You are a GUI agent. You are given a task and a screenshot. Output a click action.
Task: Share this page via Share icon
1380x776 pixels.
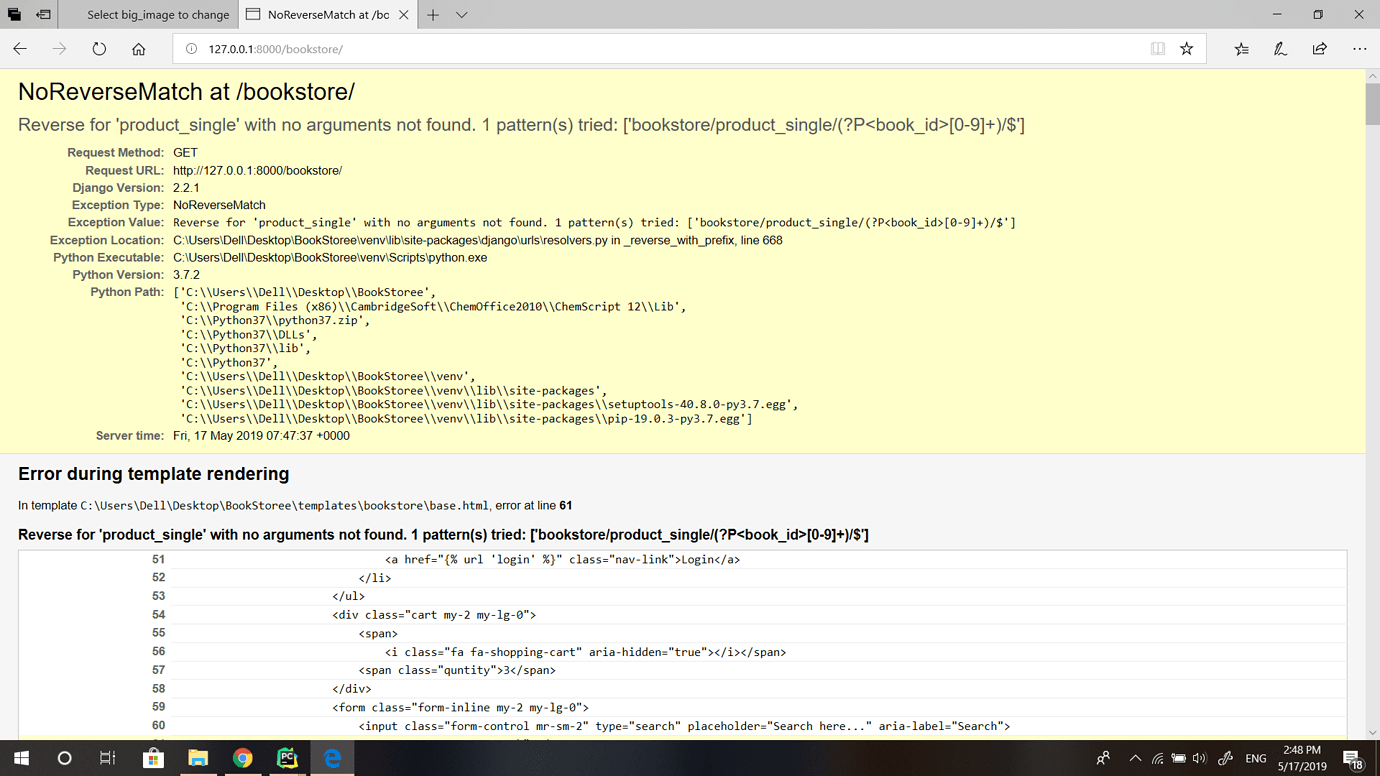pos(1319,49)
